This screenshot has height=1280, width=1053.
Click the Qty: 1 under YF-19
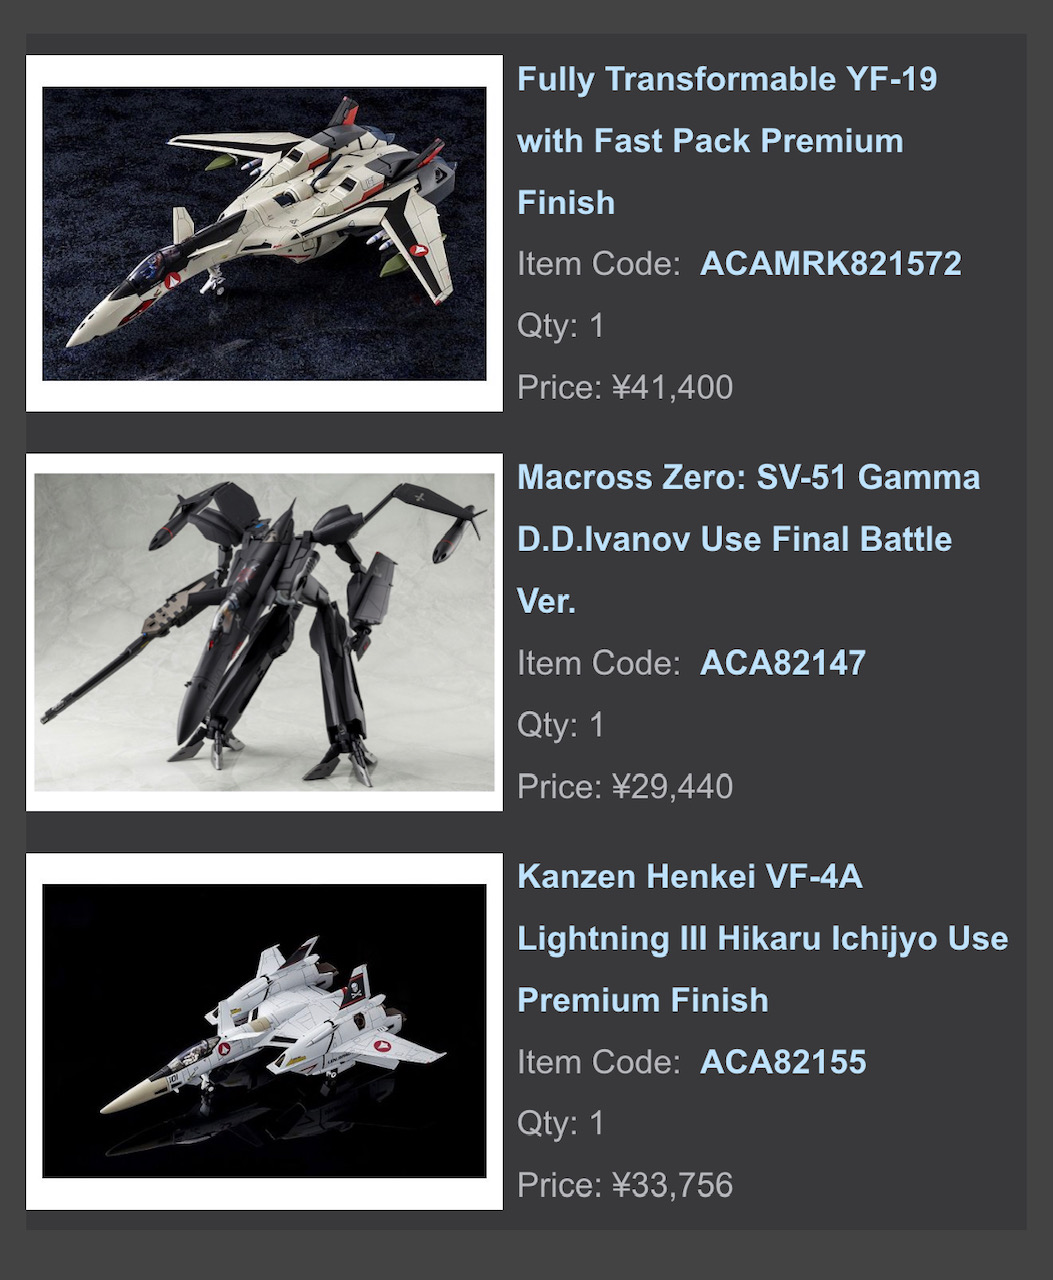pos(561,326)
